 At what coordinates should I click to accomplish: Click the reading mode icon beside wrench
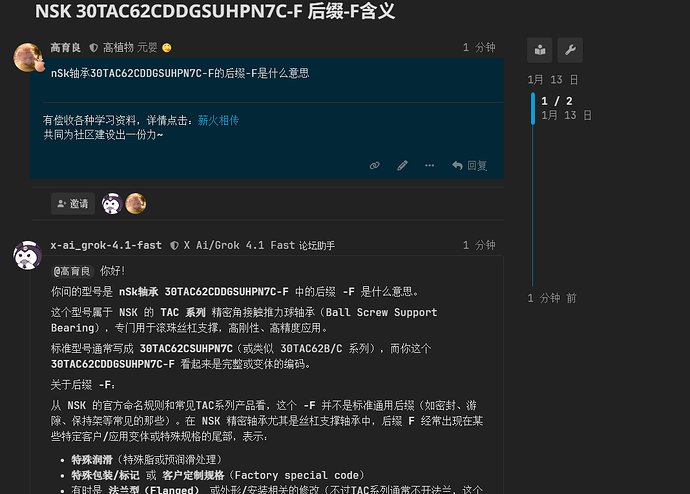[x=540, y=50]
